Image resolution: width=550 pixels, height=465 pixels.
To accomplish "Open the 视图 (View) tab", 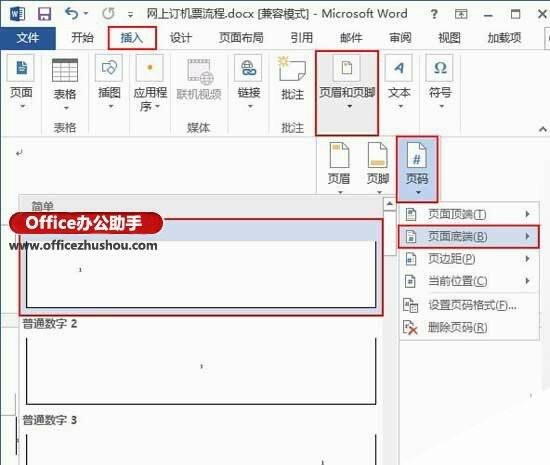I will coord(449,38).
